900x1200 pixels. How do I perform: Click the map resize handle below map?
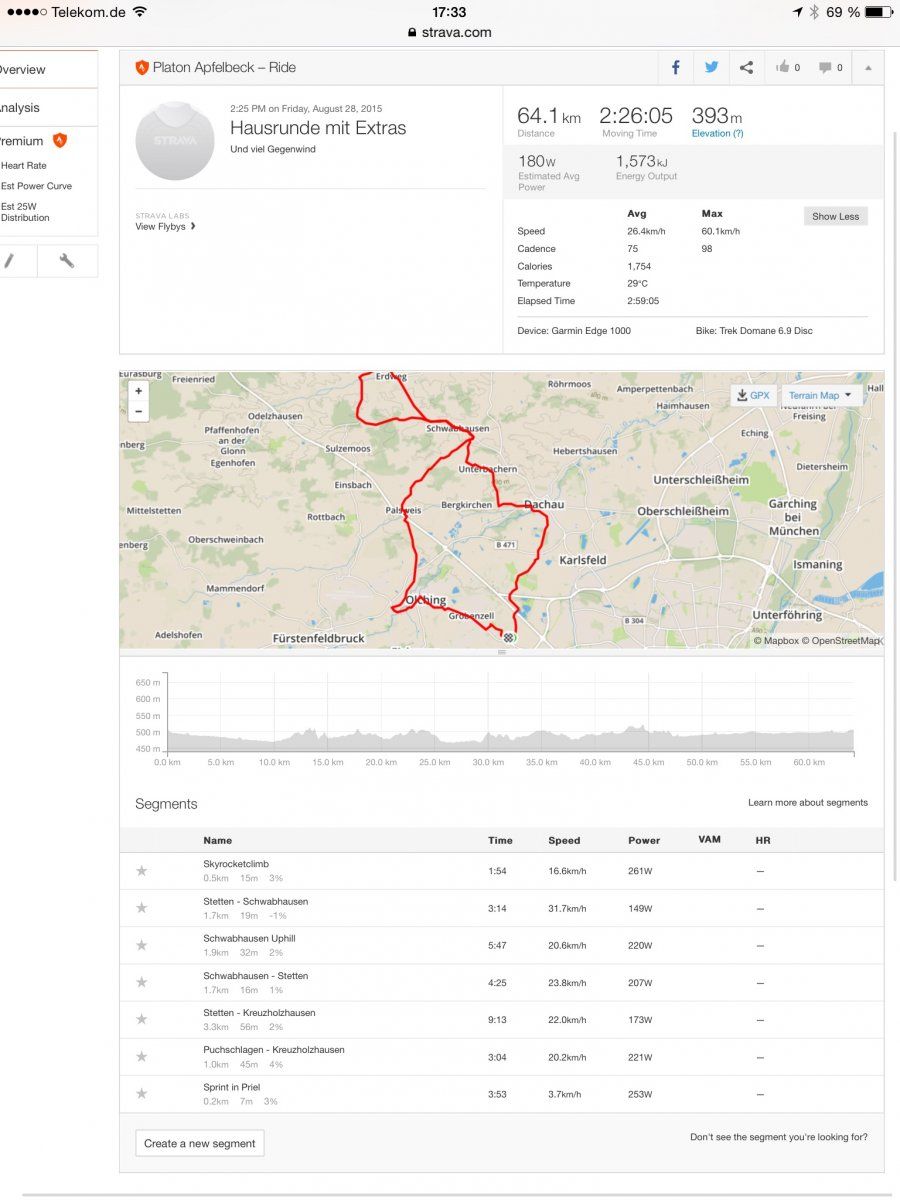point(502,652)
